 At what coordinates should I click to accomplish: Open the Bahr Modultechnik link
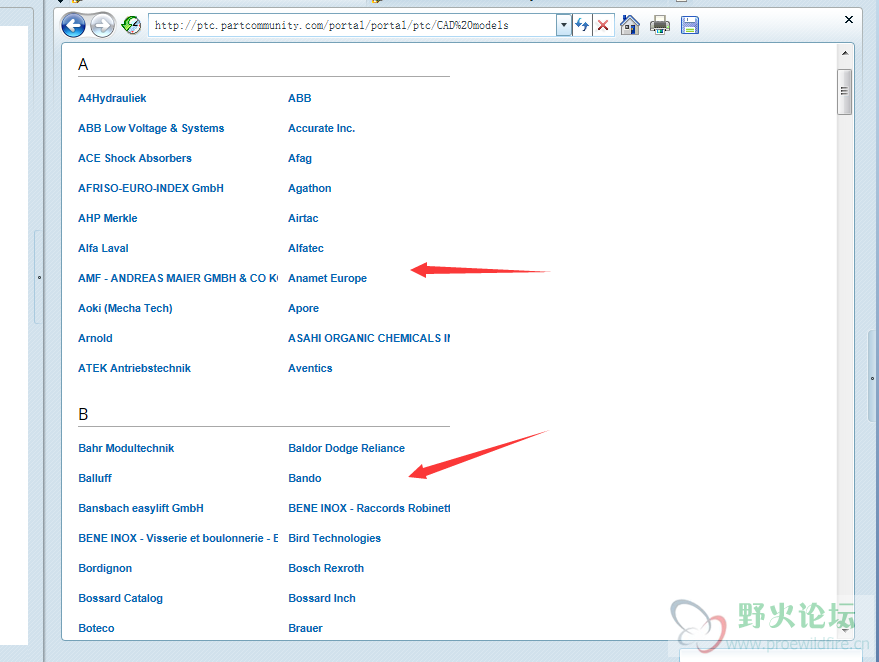[x=126, y=448]
